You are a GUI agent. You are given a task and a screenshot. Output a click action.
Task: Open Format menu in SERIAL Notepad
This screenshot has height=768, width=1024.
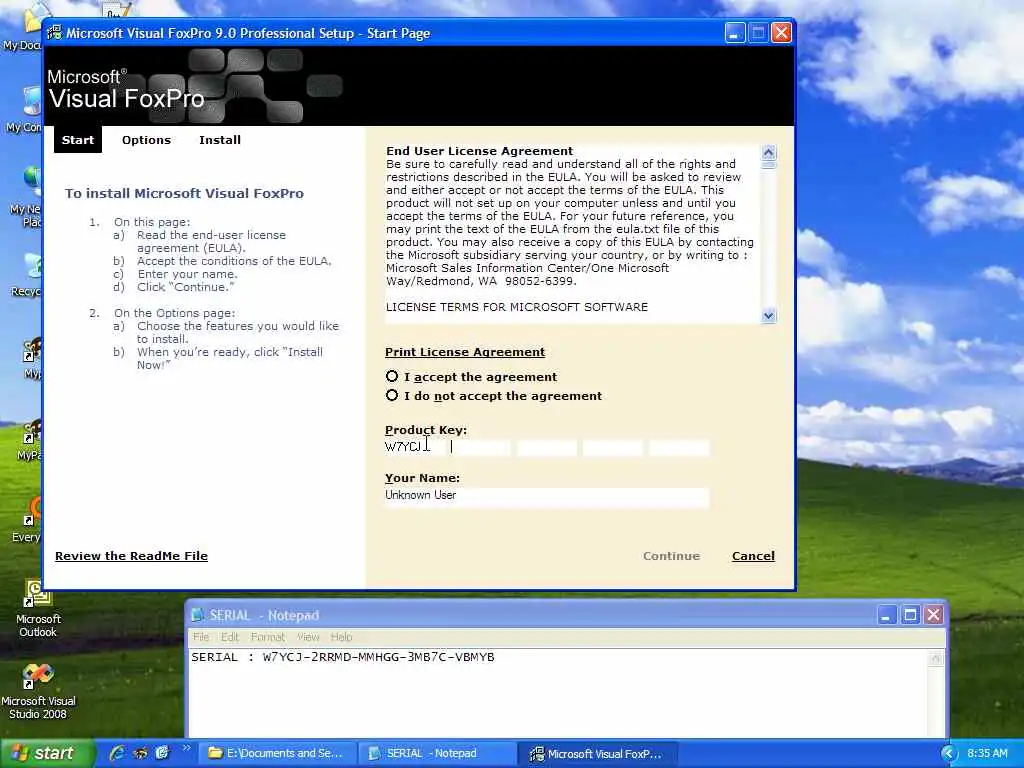coord(268,637)
